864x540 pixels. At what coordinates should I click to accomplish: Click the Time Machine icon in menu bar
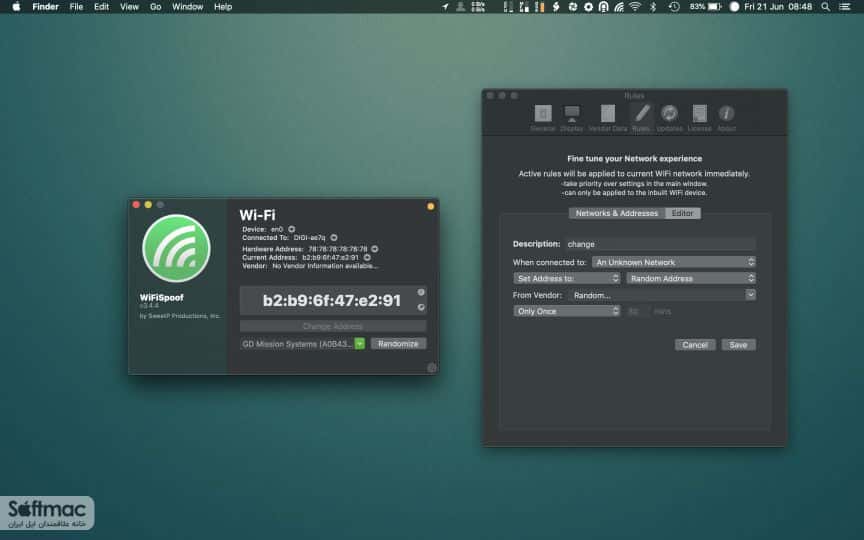pos(674,7)
